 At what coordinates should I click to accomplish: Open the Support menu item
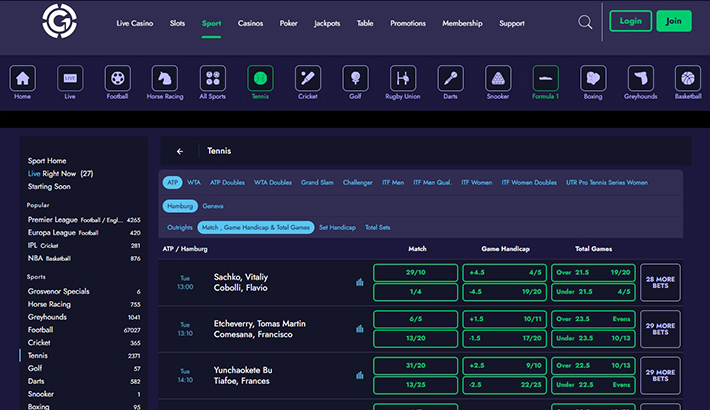click(512, 23)
